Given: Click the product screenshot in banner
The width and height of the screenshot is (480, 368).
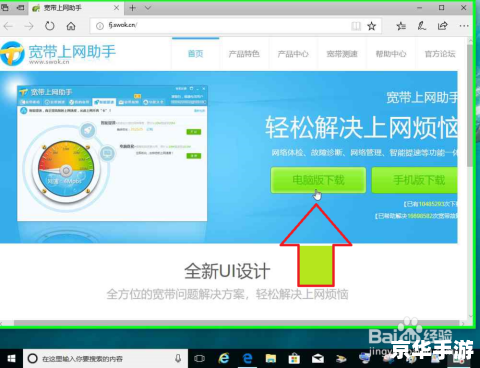Looking at the screenshot, I should point(112,153).
